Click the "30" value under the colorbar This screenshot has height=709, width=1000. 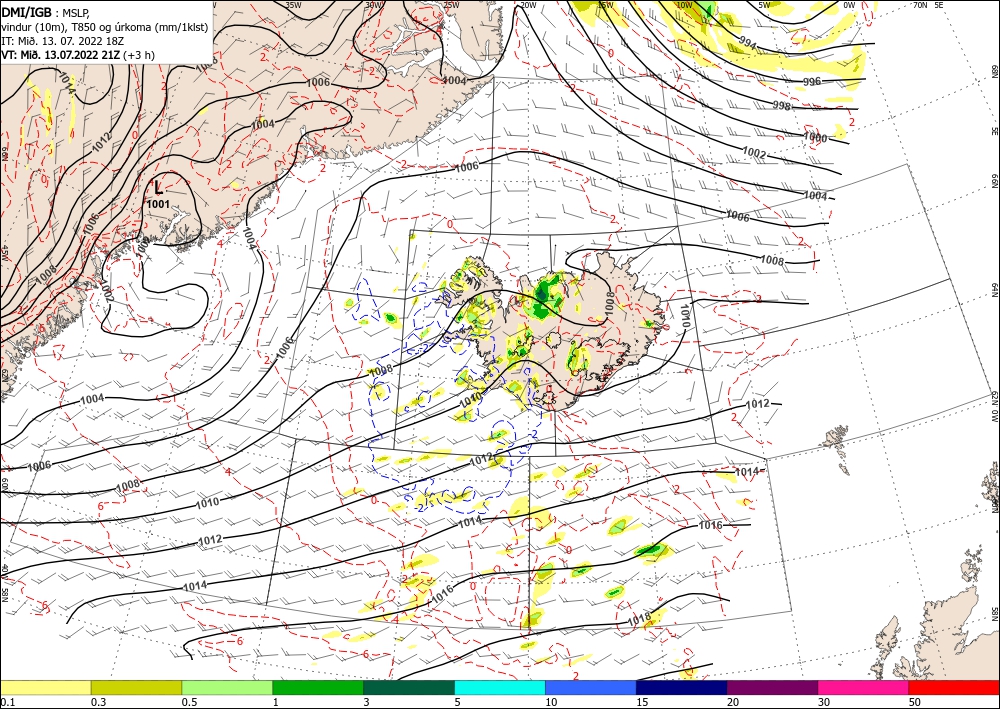pyautogui.click(x=824, y=702)
